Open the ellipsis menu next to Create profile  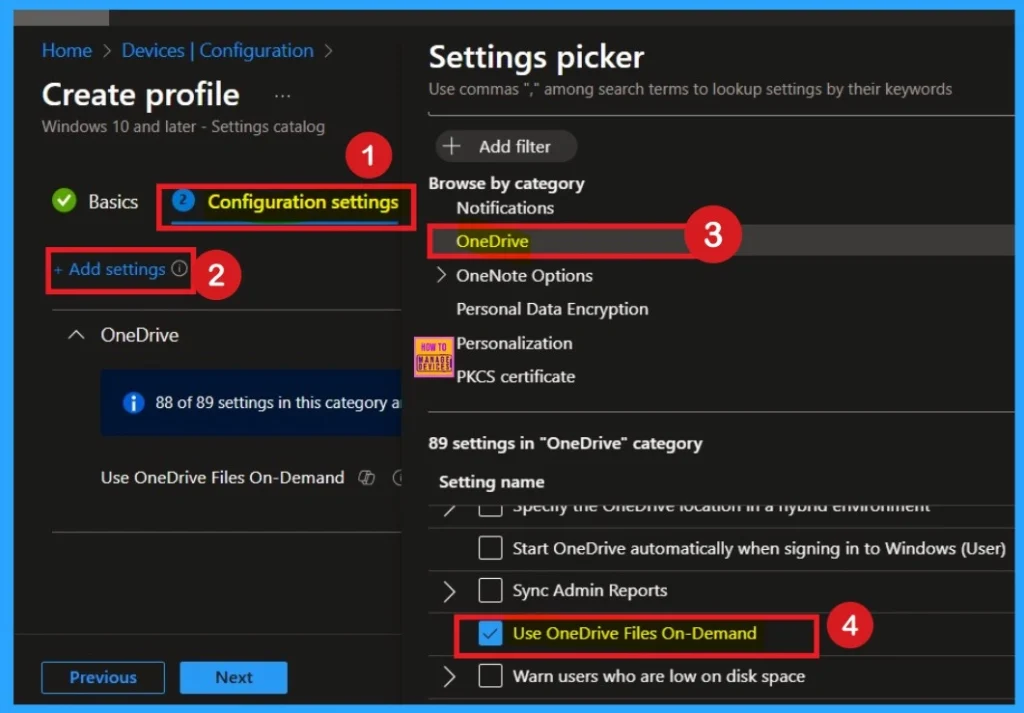click(282, 96)
